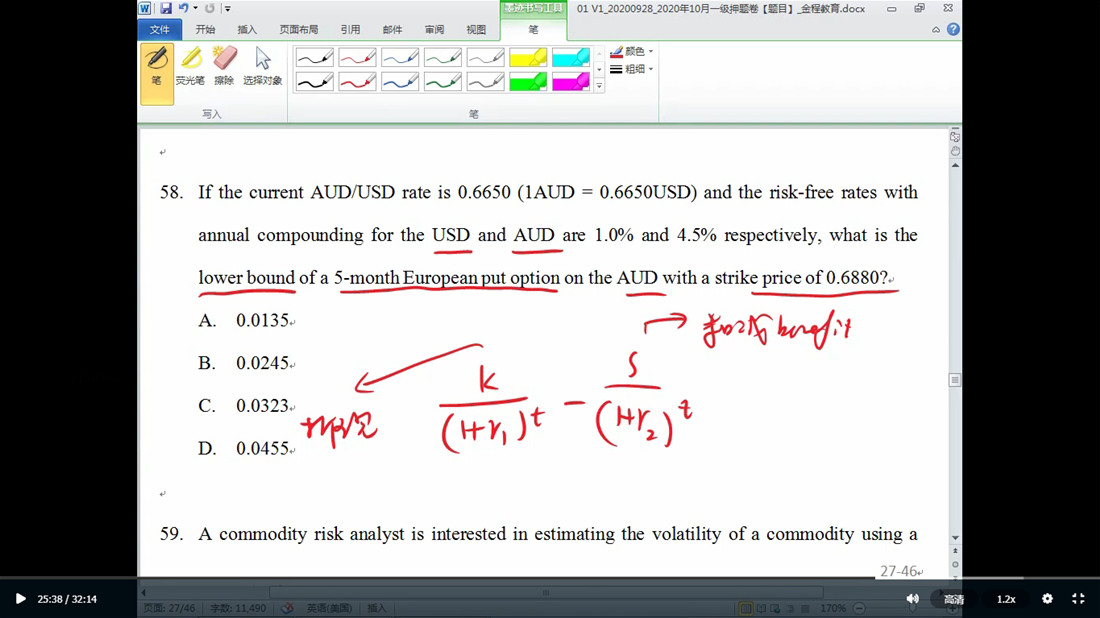Click the proofing errors icon in status bar
This screenshot has width=1100, height=618.
(287, 608)
